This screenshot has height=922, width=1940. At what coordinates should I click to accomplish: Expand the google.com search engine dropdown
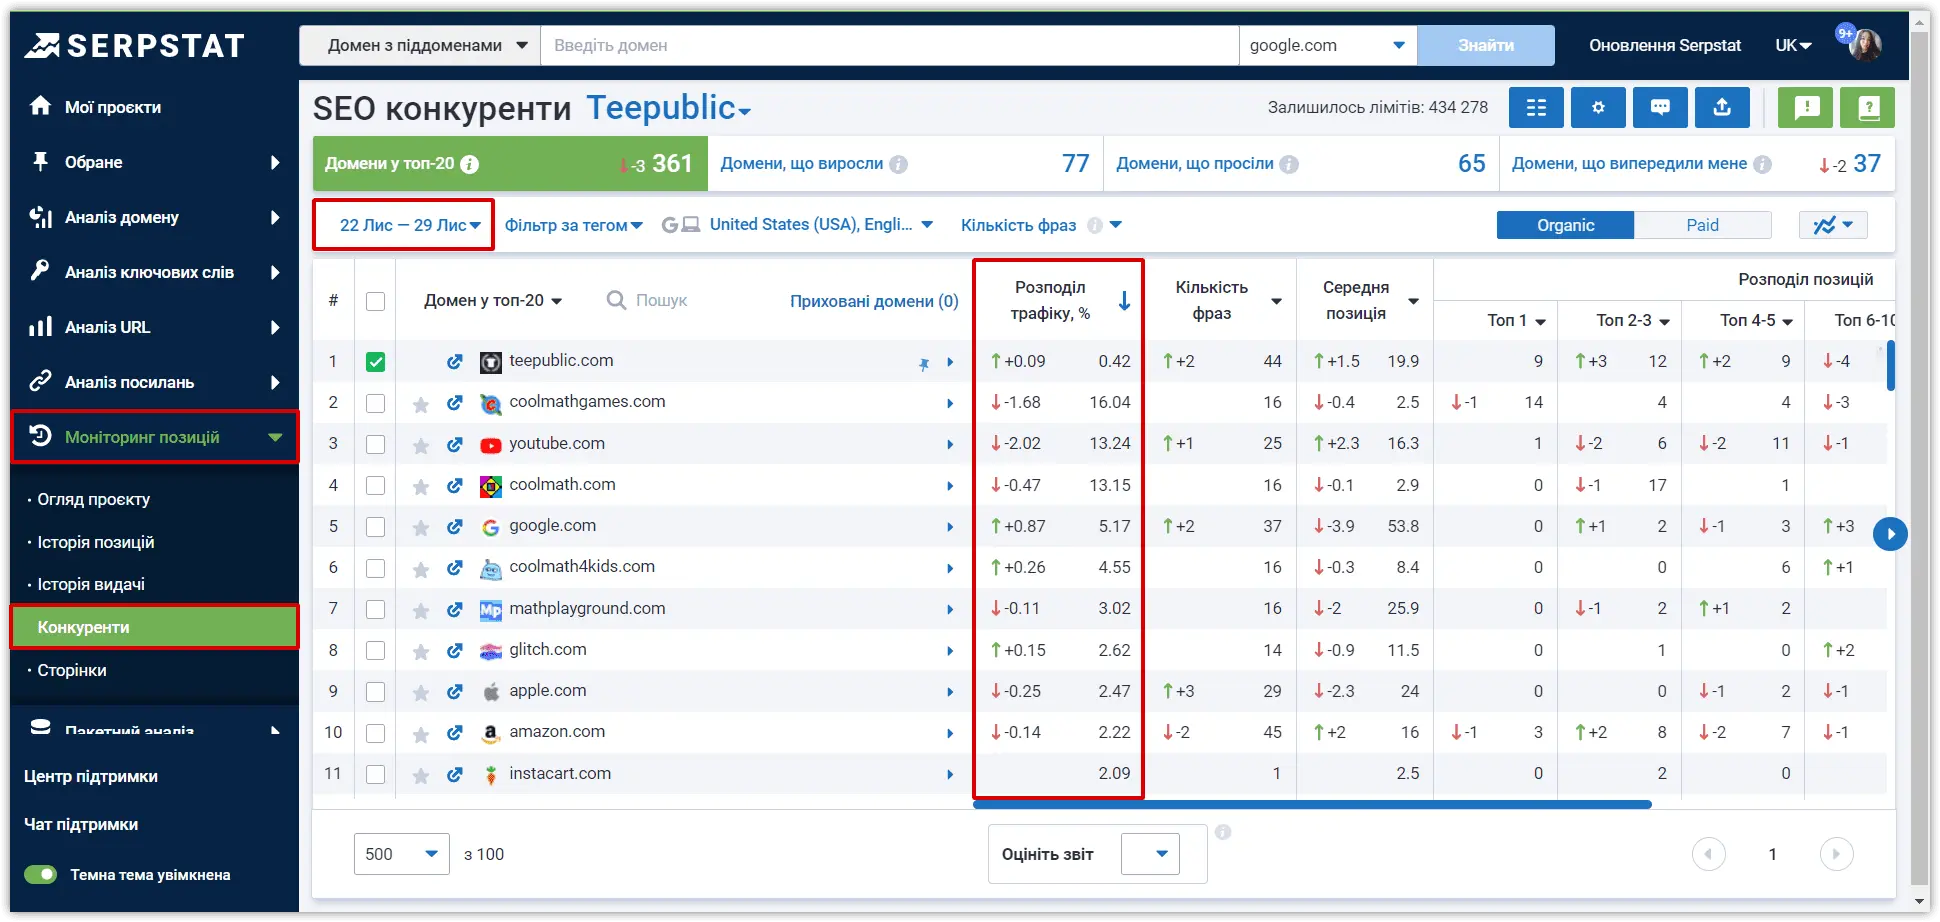[1327, 46]
